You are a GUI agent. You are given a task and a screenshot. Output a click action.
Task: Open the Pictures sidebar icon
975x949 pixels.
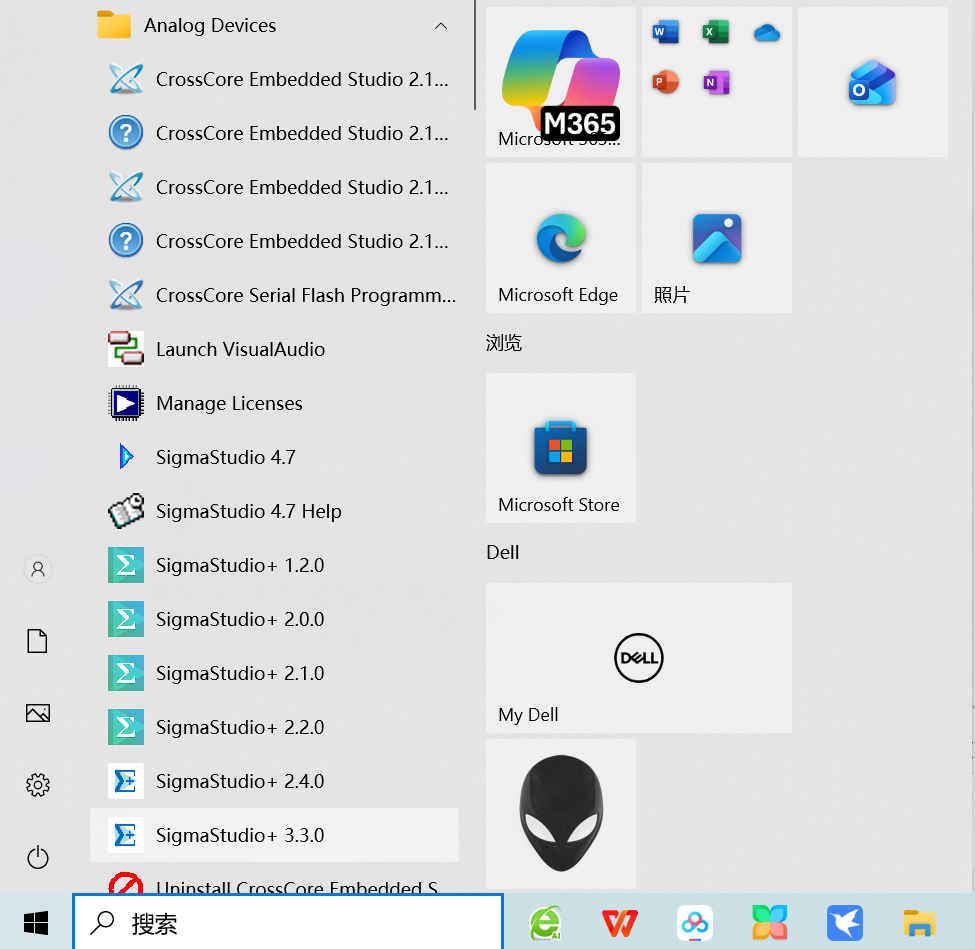pyautogui.click(x=38, y=713)
